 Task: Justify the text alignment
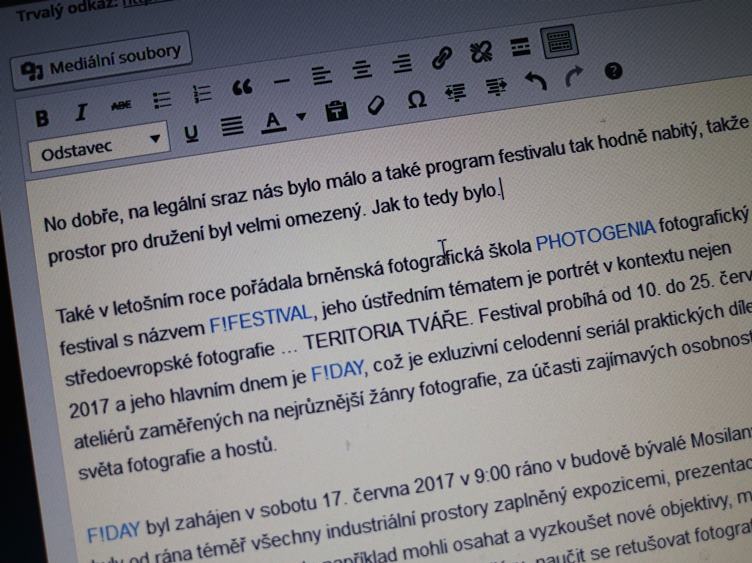tap(232, 126)
